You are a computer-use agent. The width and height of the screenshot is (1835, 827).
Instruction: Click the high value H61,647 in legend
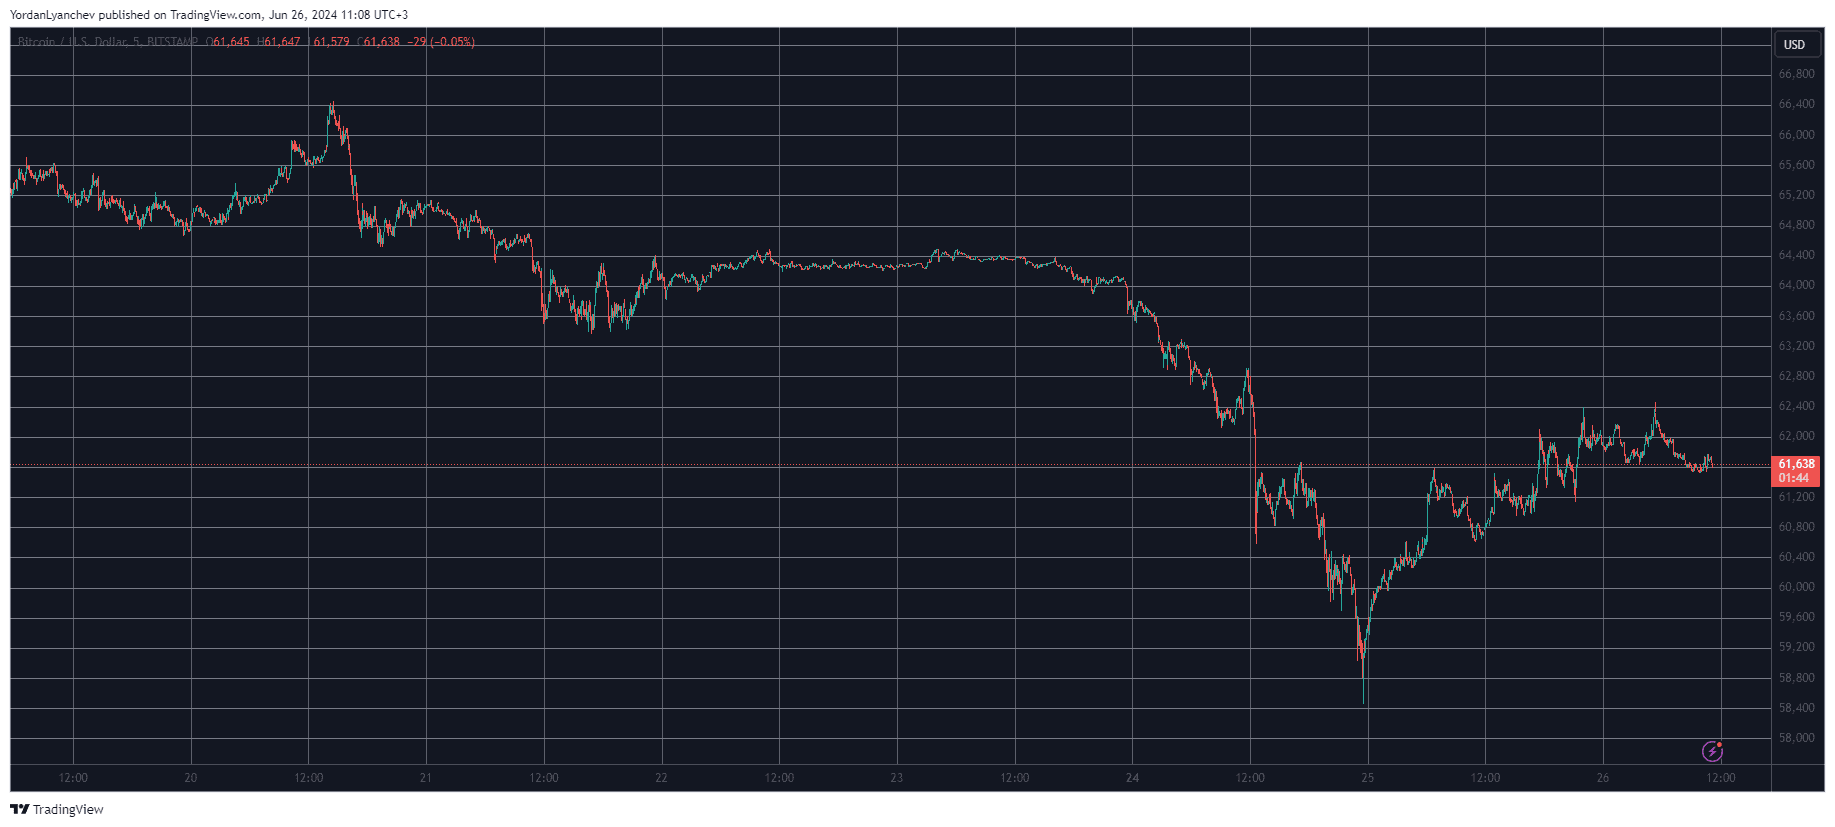(279, 42)
